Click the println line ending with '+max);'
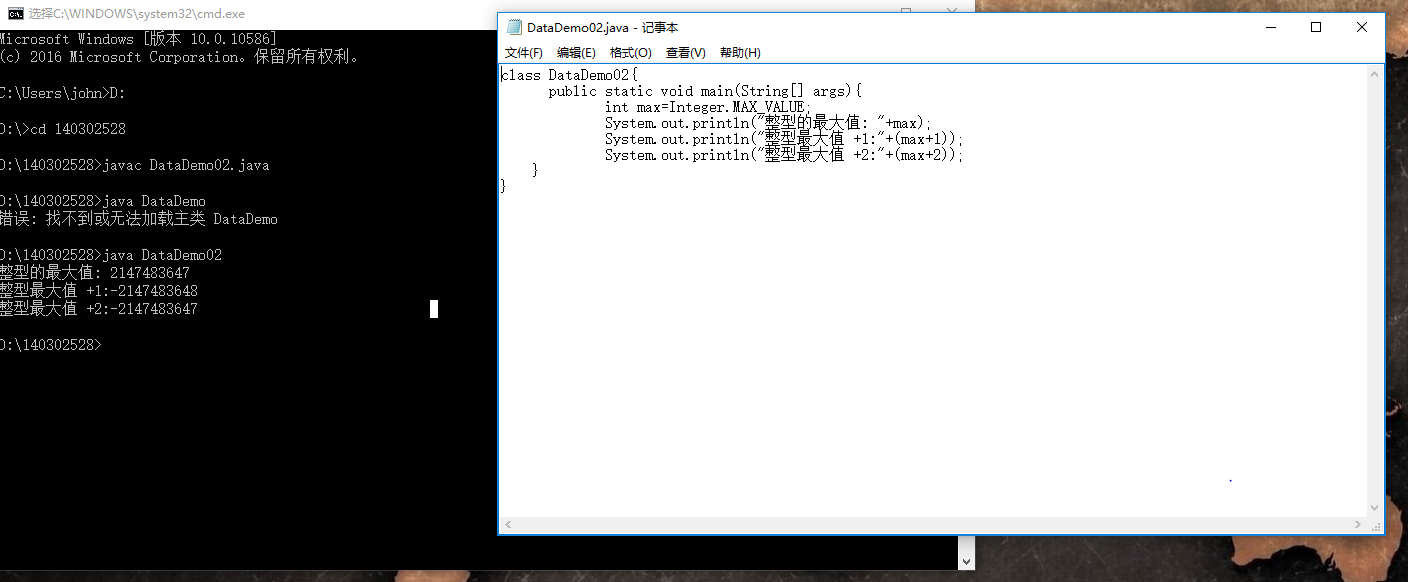This screenshot has height=582, width=1408. point(767,123)
